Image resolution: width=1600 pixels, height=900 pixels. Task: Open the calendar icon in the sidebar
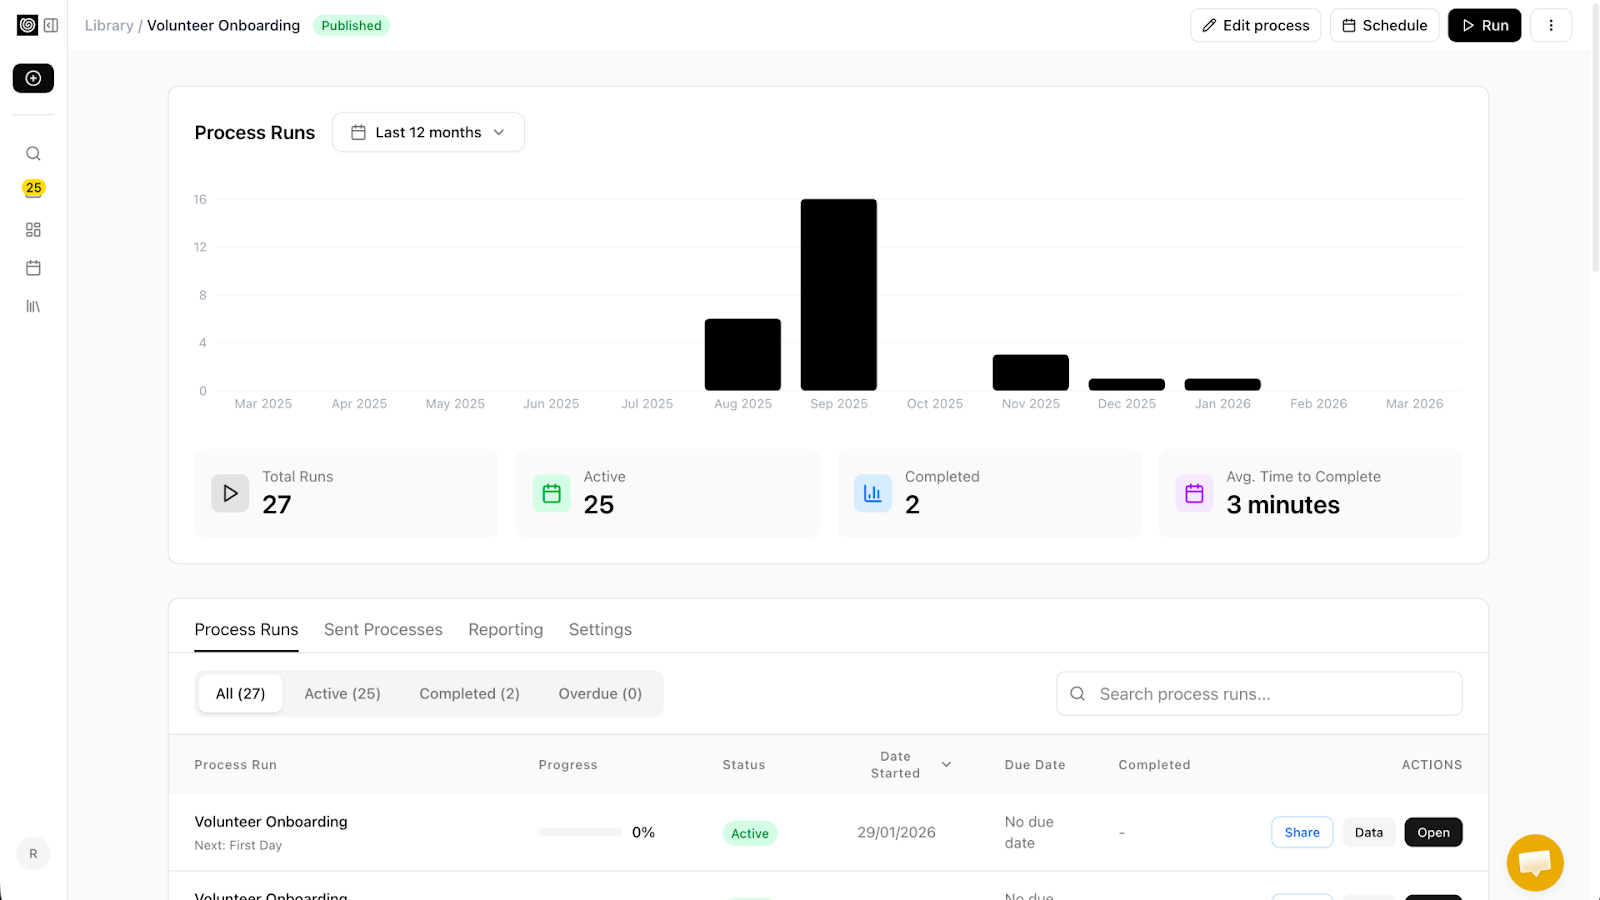pos(33,267)
